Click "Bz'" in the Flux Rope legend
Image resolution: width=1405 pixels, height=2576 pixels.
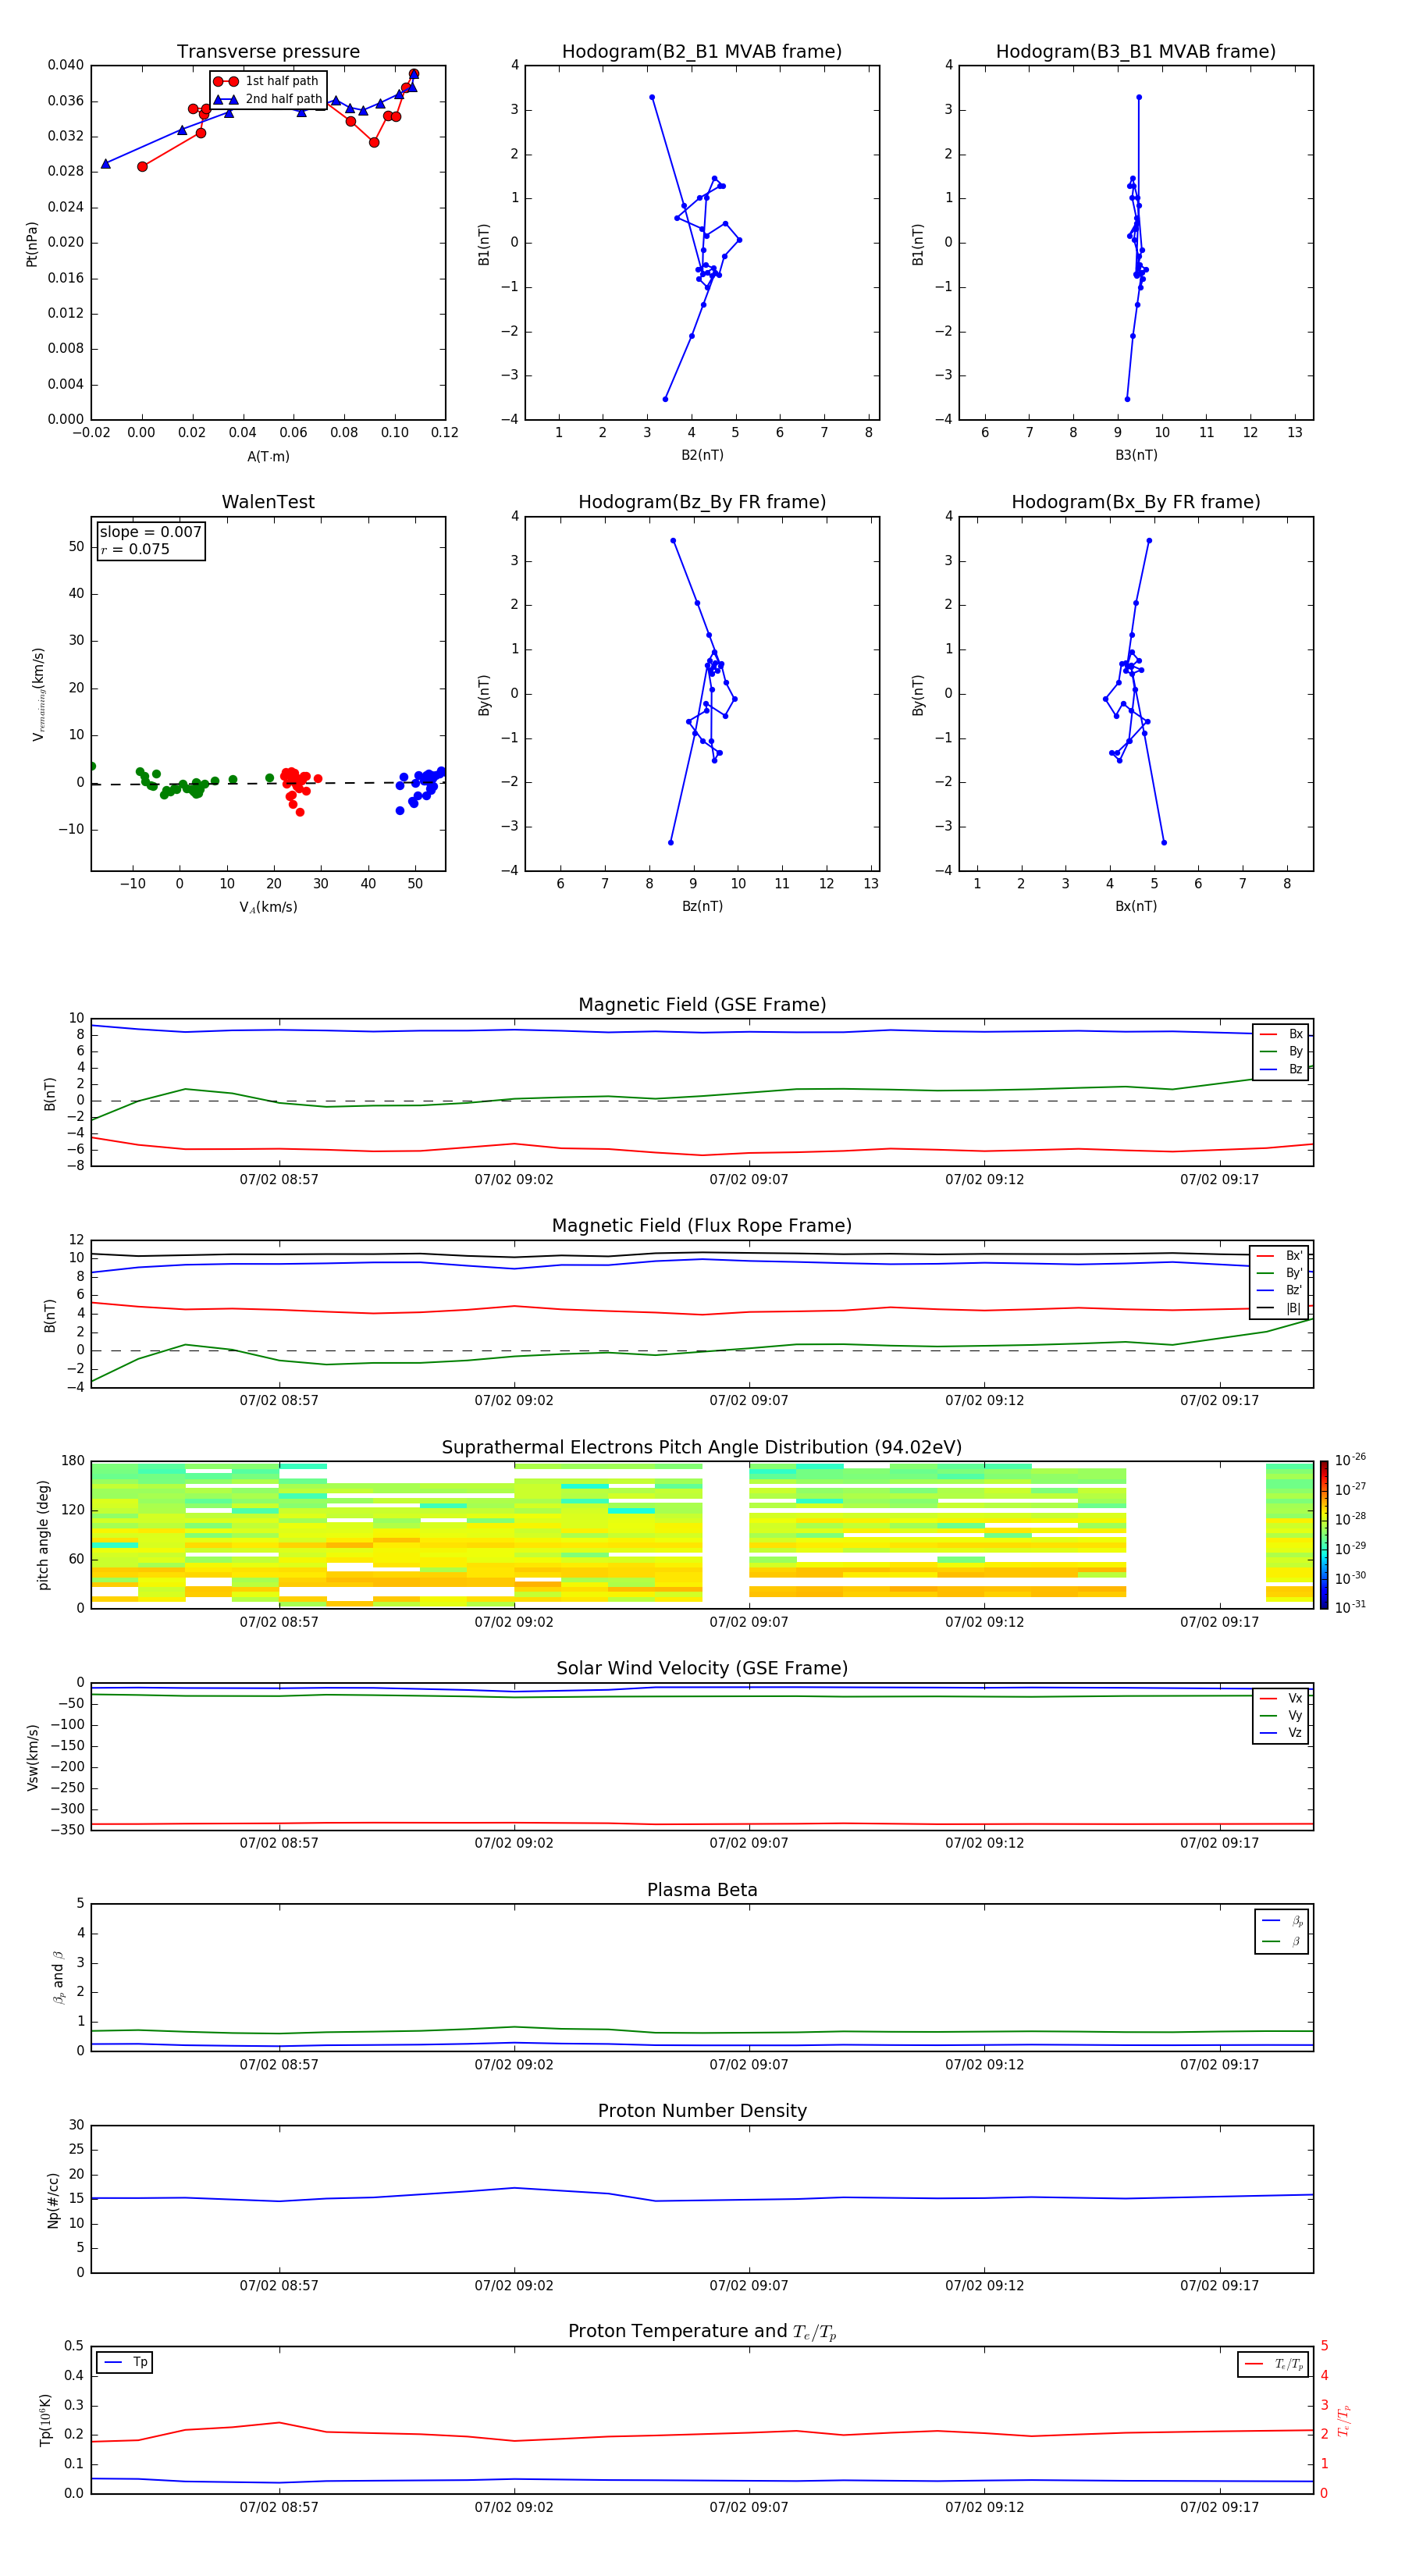1280,1290
